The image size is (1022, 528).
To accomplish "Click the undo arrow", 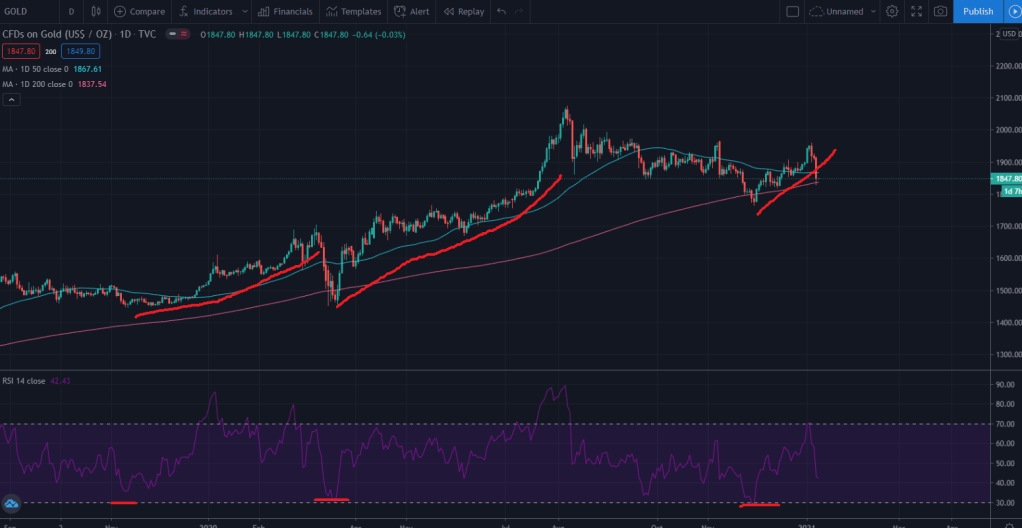I will pos(502,11).
